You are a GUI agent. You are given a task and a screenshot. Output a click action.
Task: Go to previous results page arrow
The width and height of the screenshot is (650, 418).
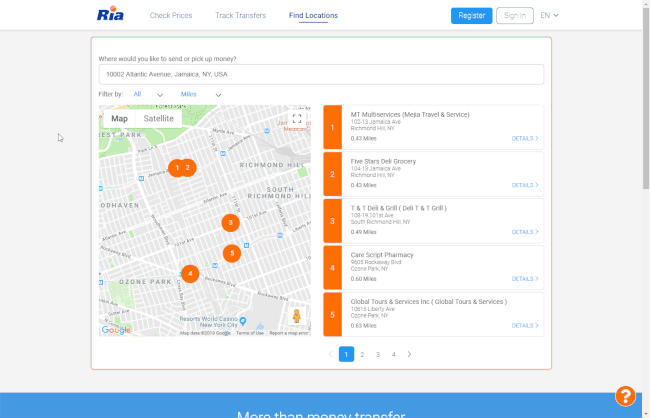click(330, 354)
